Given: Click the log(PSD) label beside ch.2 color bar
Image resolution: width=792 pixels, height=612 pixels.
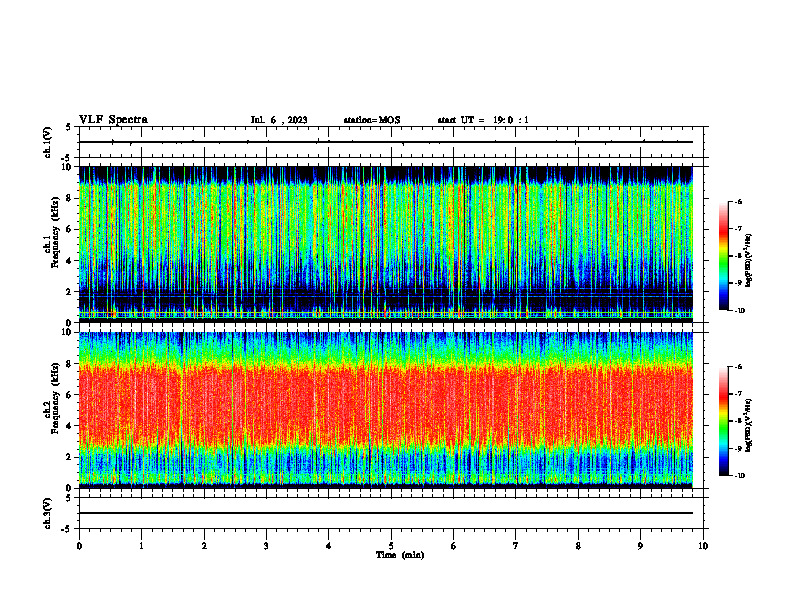Looking at the screenshot, I should point(749,426).
